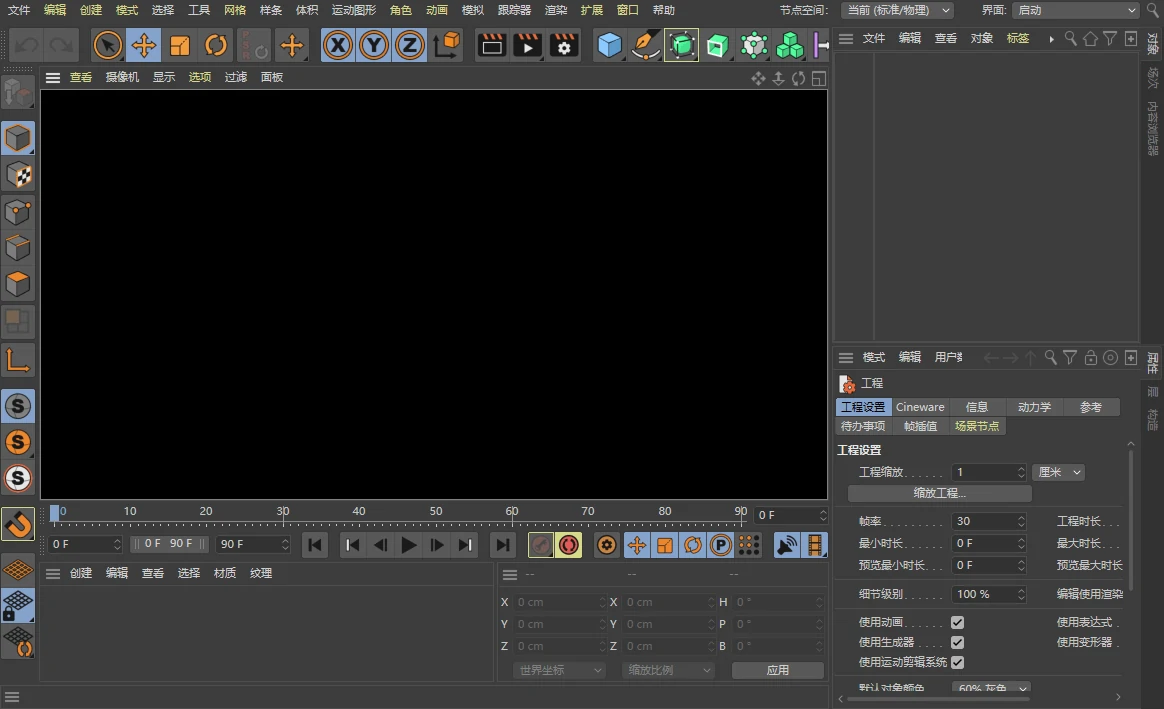1164x709 pixels.
Task: Switch to the Cineware tab
Action: point(921,406)
